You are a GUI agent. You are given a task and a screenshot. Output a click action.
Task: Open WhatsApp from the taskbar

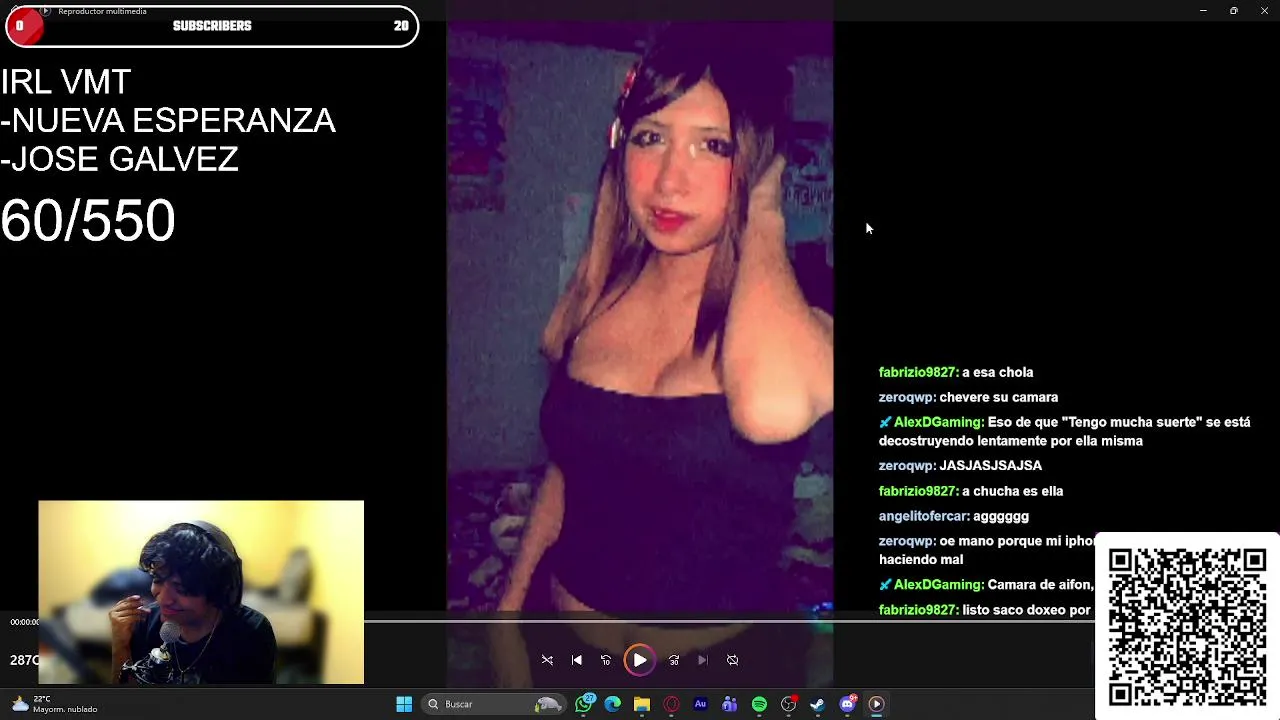pyautogui.click(x=585, y=704)
